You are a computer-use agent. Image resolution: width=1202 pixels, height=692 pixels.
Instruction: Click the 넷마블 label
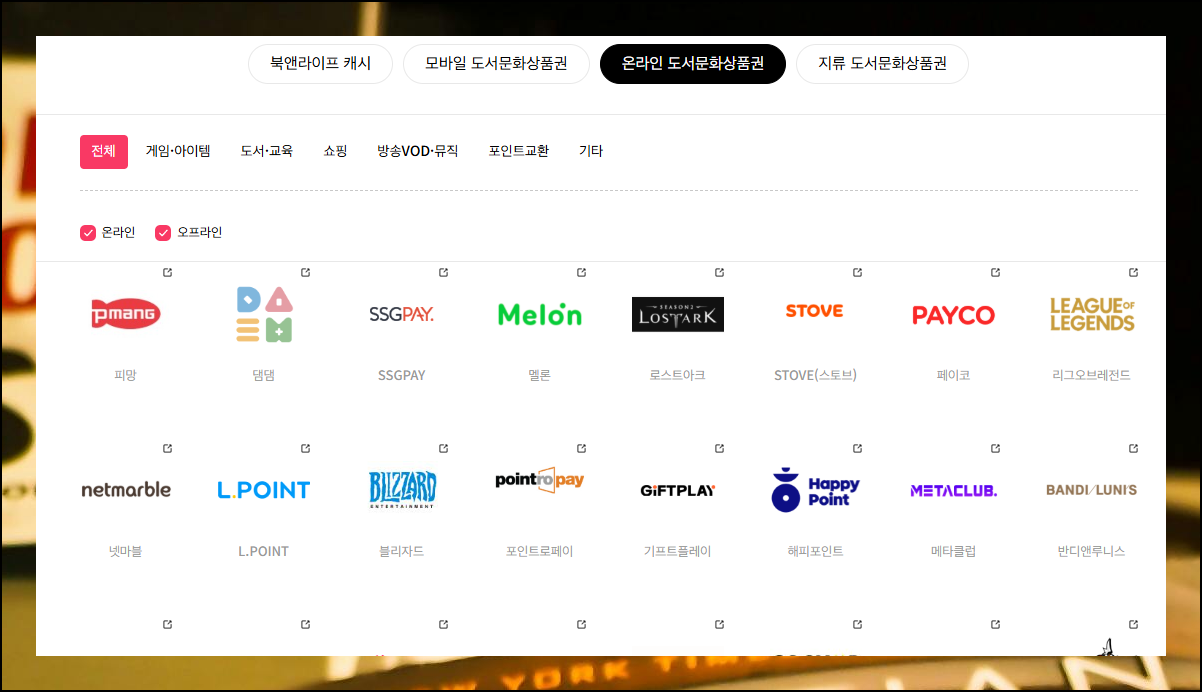126,551
